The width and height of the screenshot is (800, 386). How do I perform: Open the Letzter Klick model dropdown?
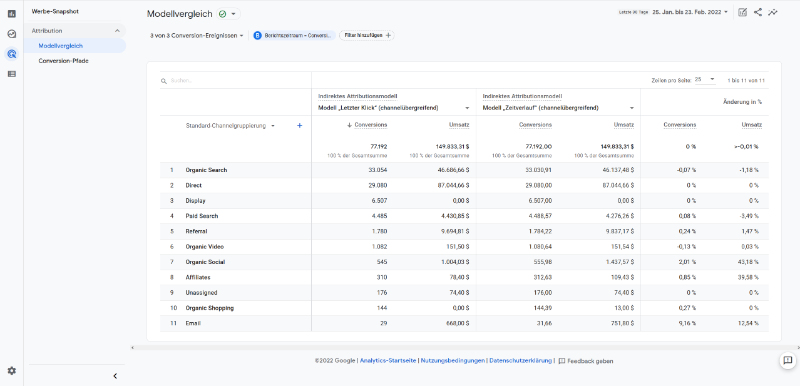click(392, 108)
